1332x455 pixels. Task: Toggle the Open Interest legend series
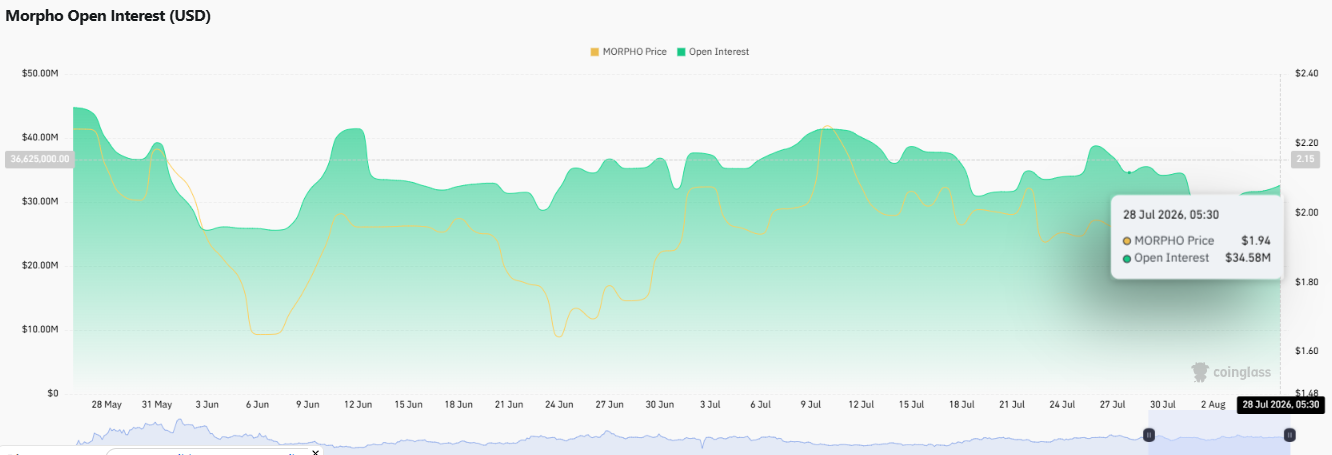713,51
